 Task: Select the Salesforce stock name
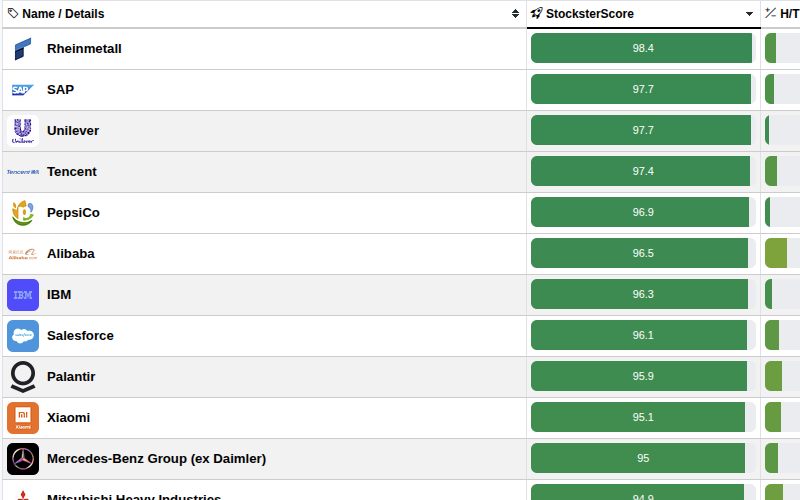[x=80, y=336]
